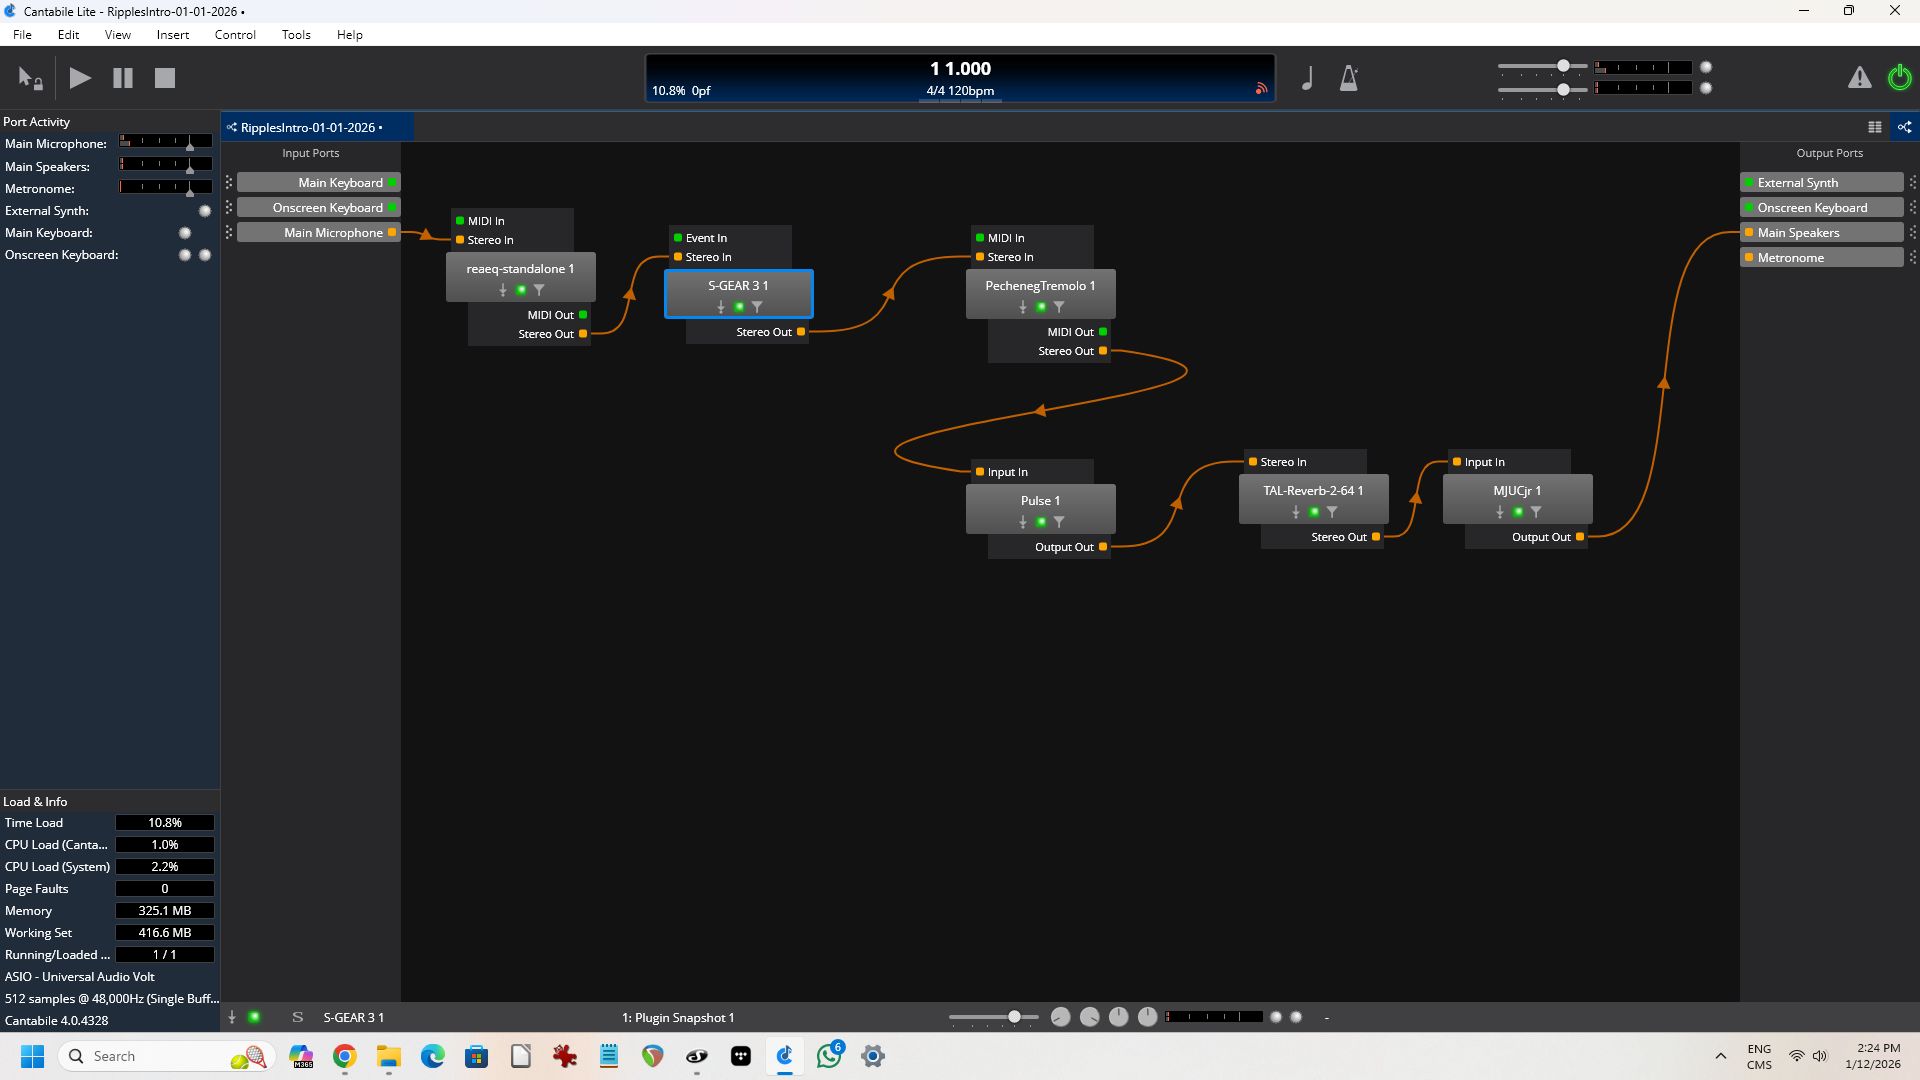Click bypass arrow icon on PechenegTremolo 1

point(1022,307)
